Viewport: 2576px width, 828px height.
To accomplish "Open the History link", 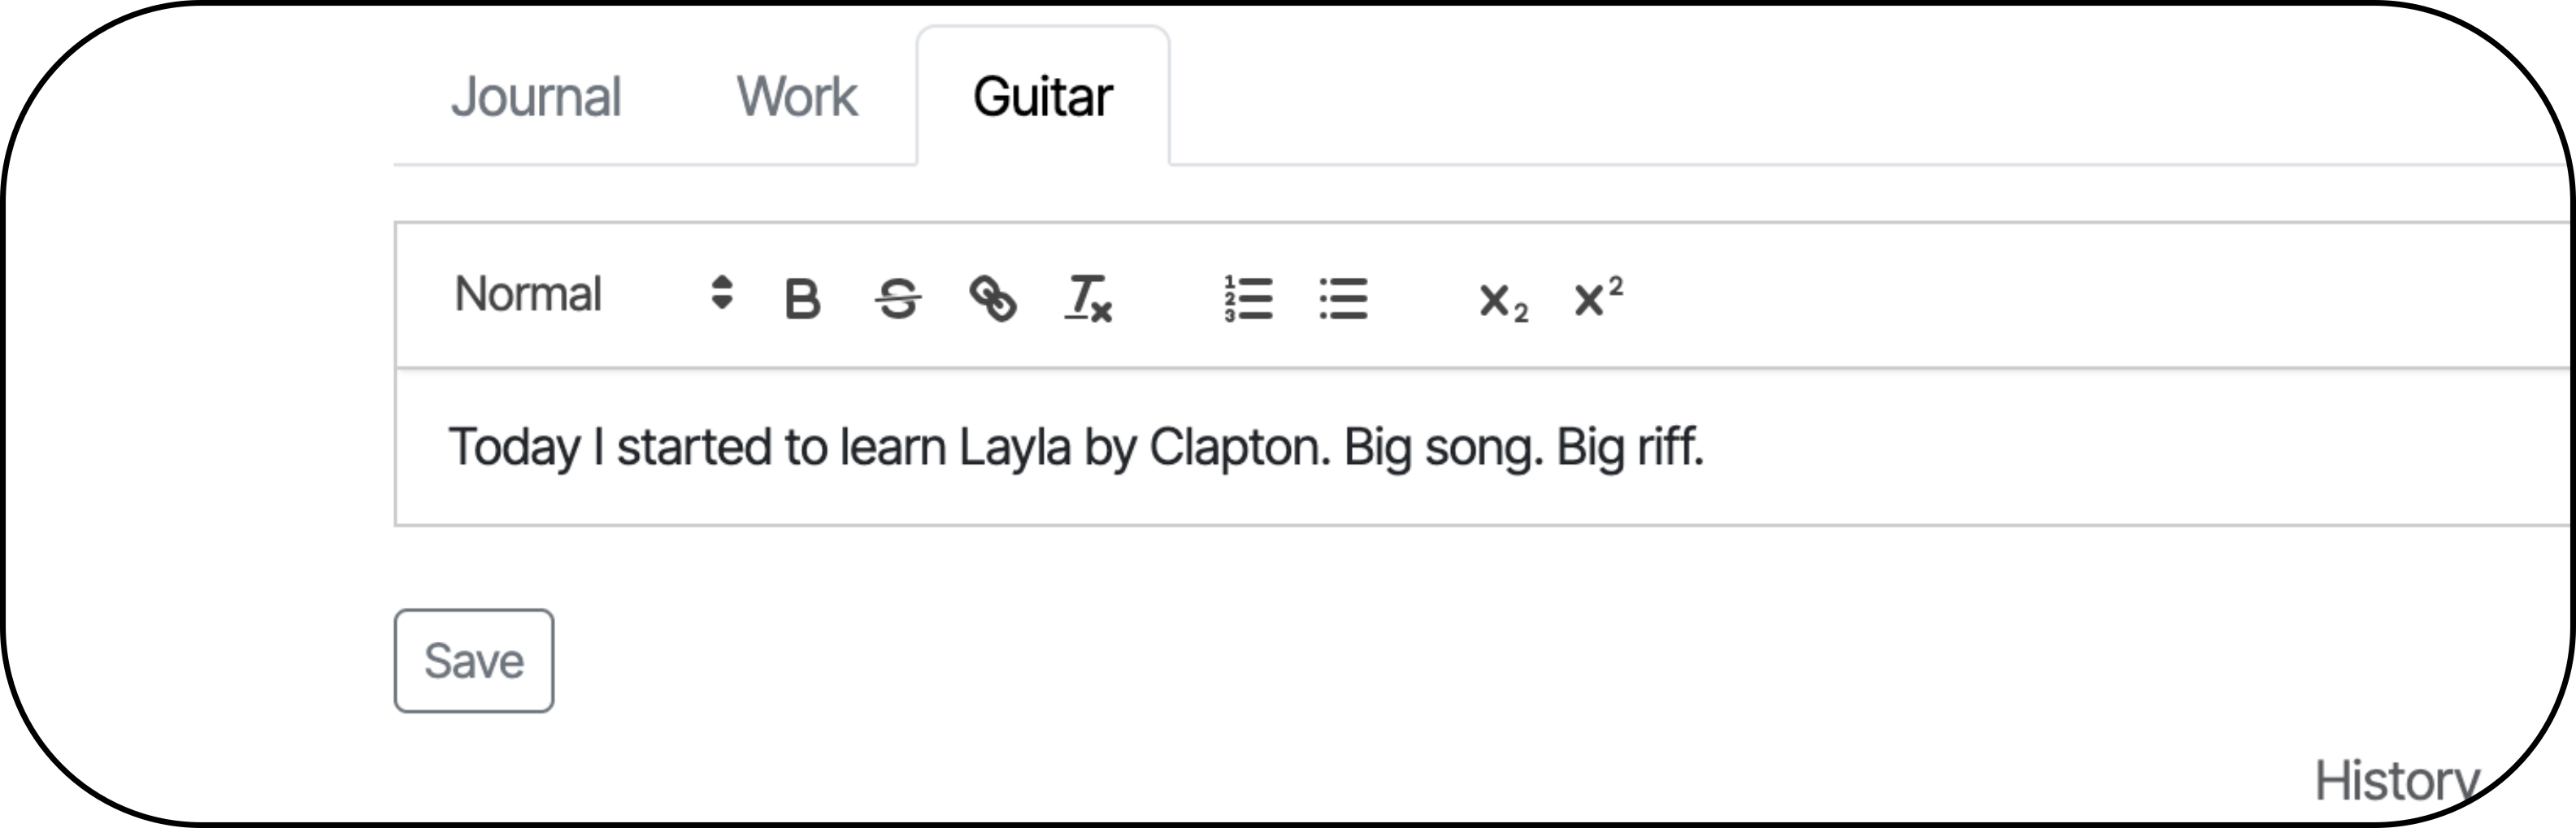I will pos(2396,780).
